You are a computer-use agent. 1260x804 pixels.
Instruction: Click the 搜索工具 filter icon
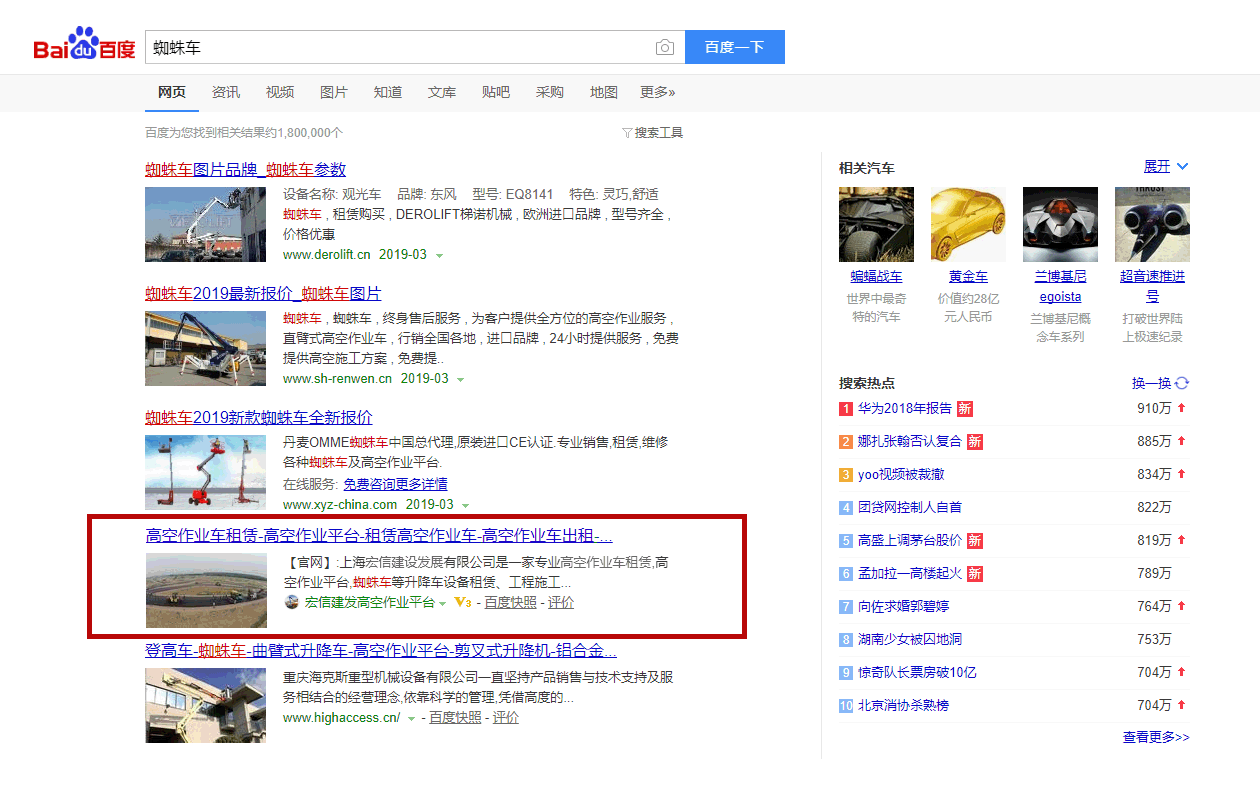627,132
